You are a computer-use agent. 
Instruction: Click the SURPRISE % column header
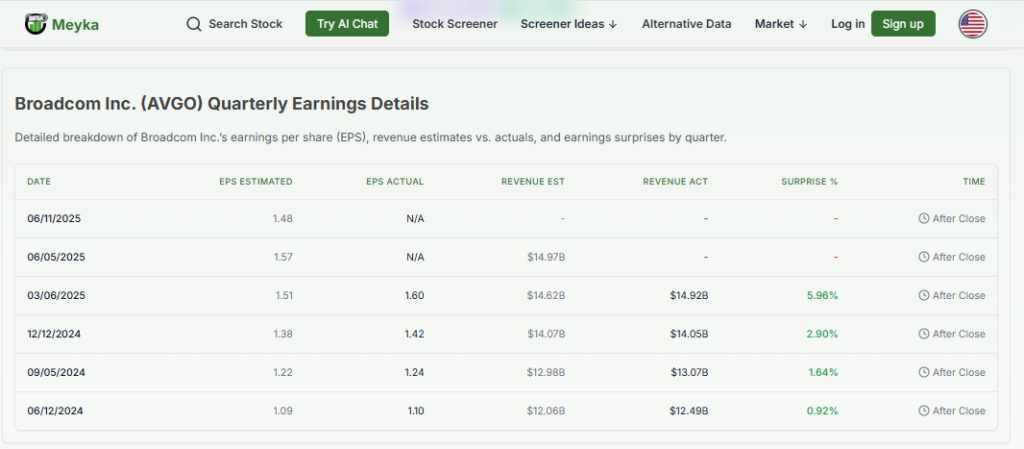coord(809,182)
